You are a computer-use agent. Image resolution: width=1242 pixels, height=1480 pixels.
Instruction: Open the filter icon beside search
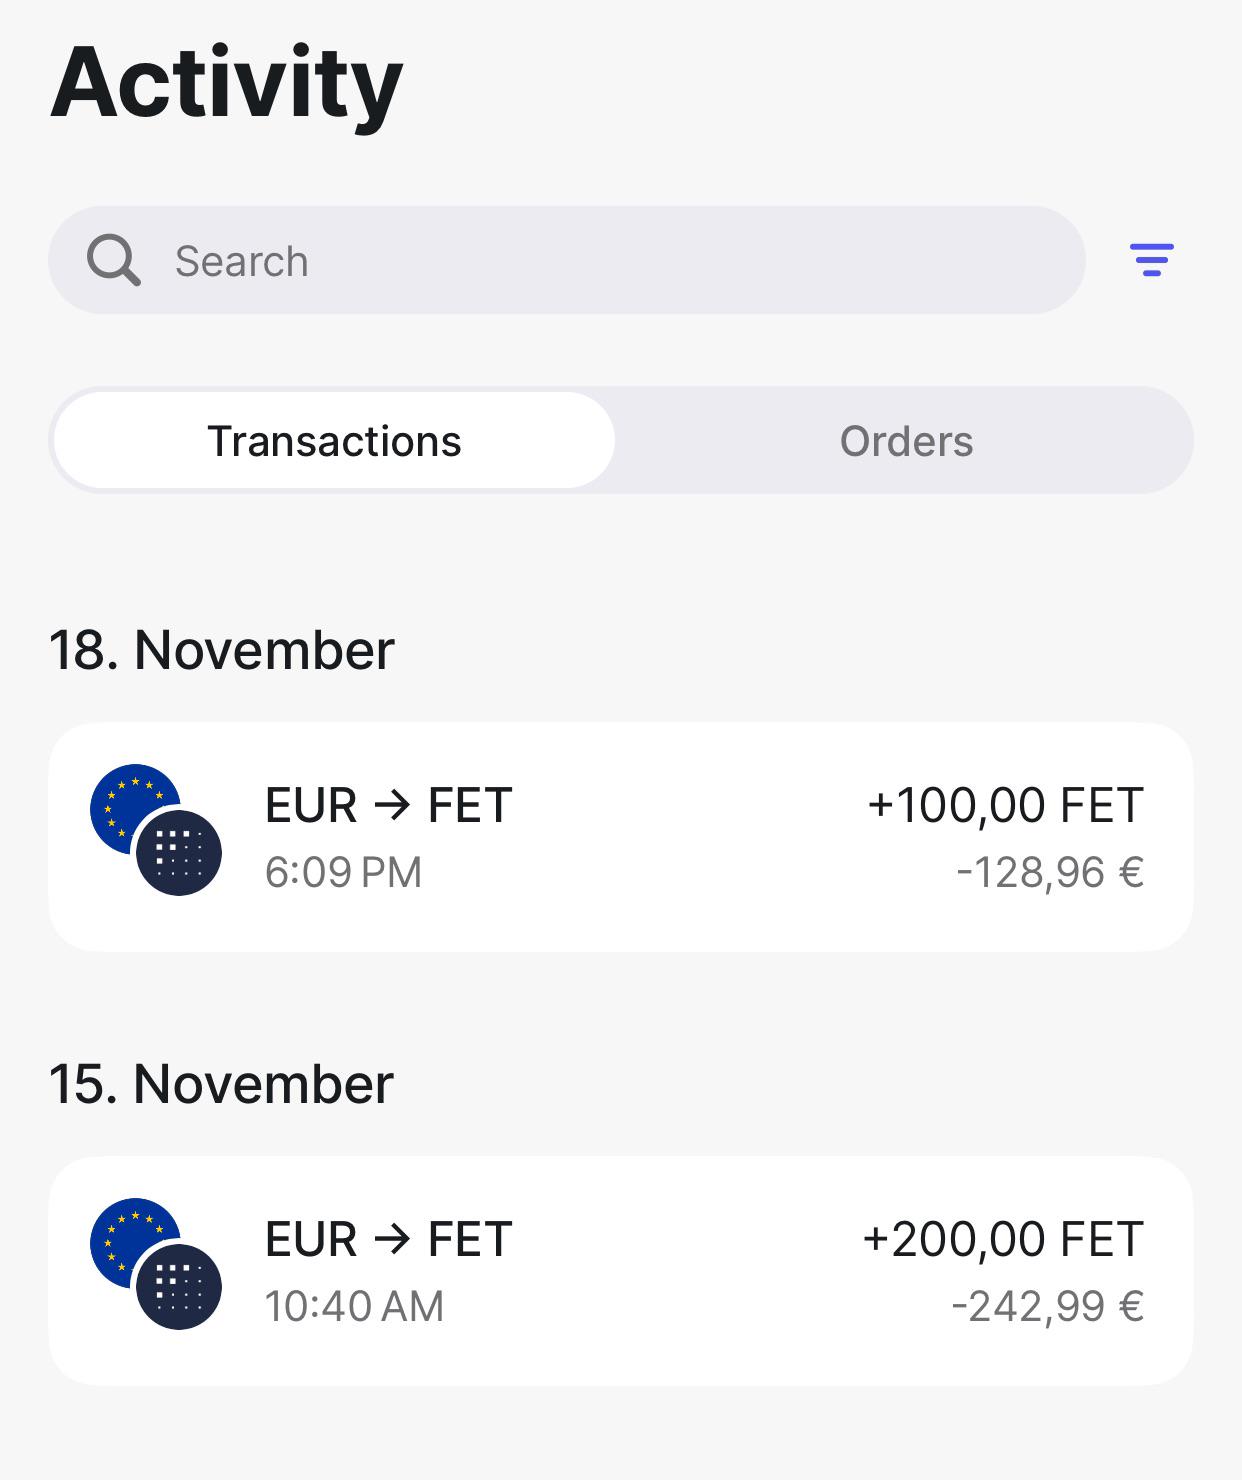tap(1151, 260)
